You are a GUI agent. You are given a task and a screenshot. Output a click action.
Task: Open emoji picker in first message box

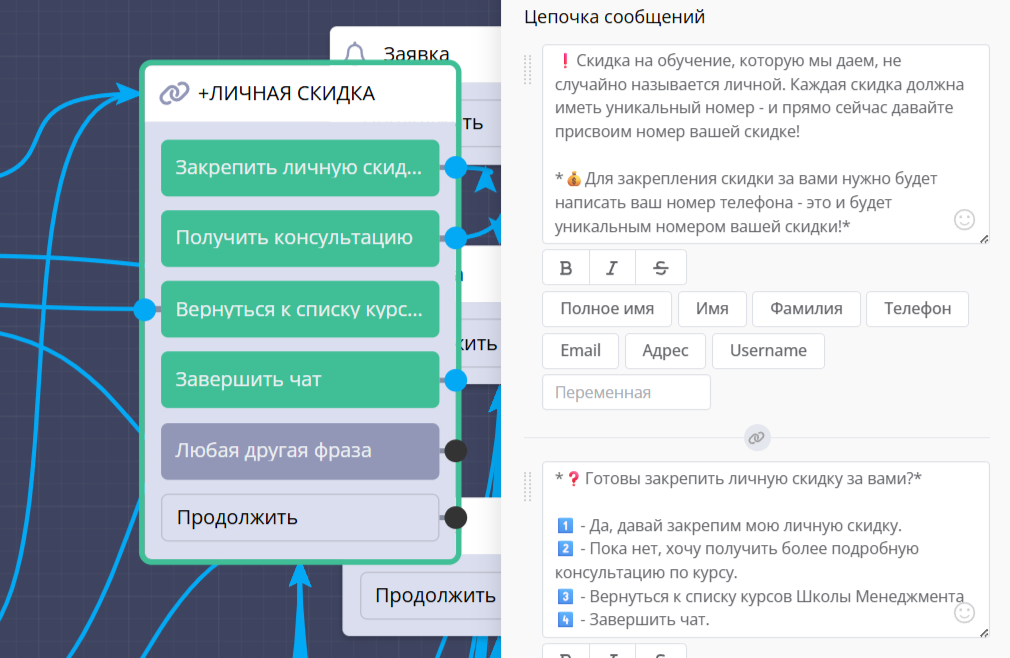click(964, 220)
